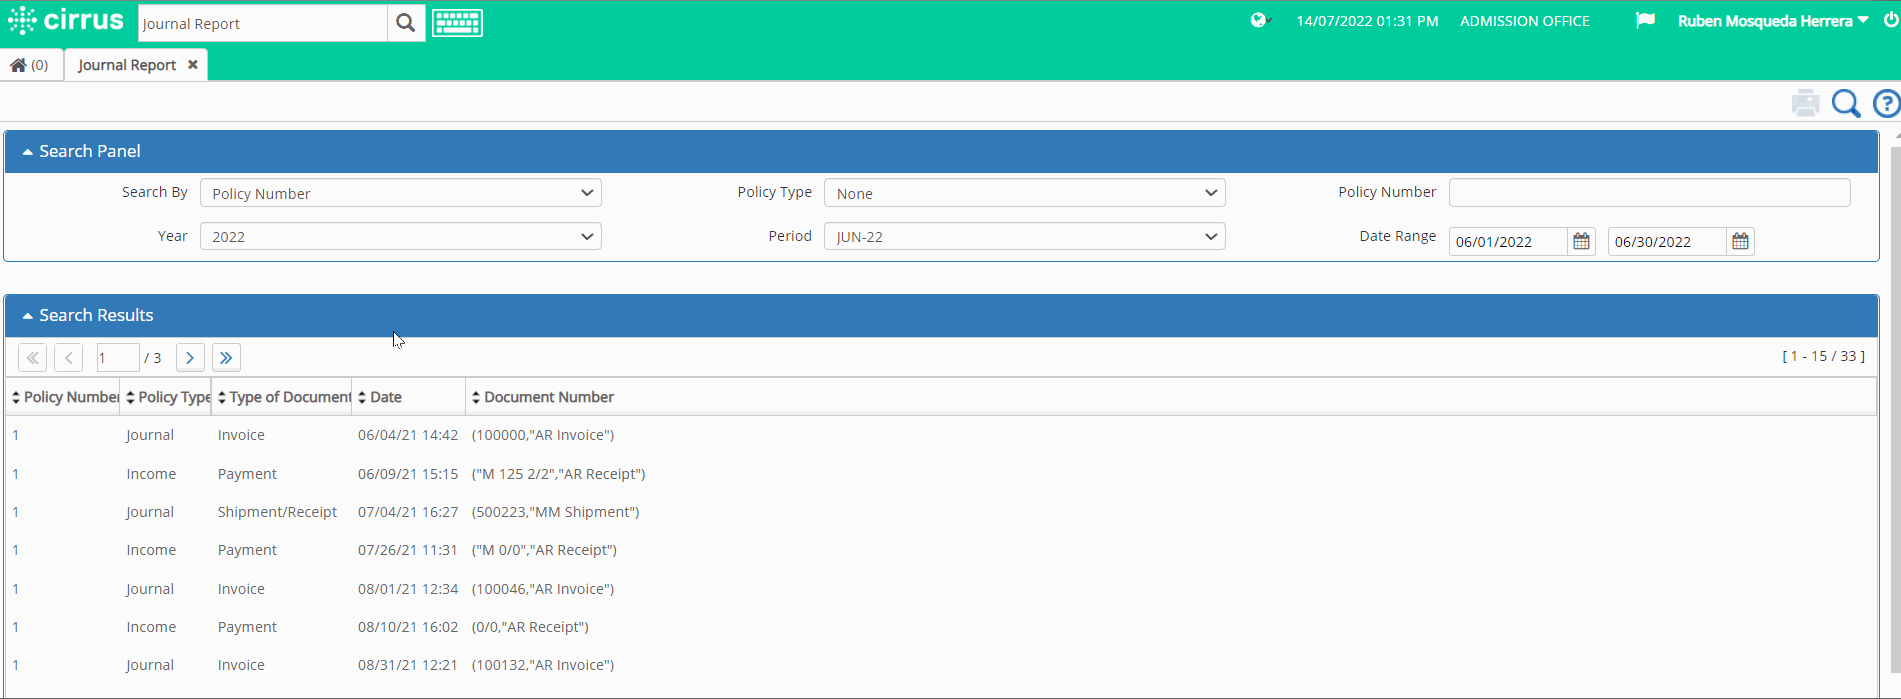Click the search magnifier beside Journal Report box
This screenshot has height=699, width=1901.
(406, 23)
